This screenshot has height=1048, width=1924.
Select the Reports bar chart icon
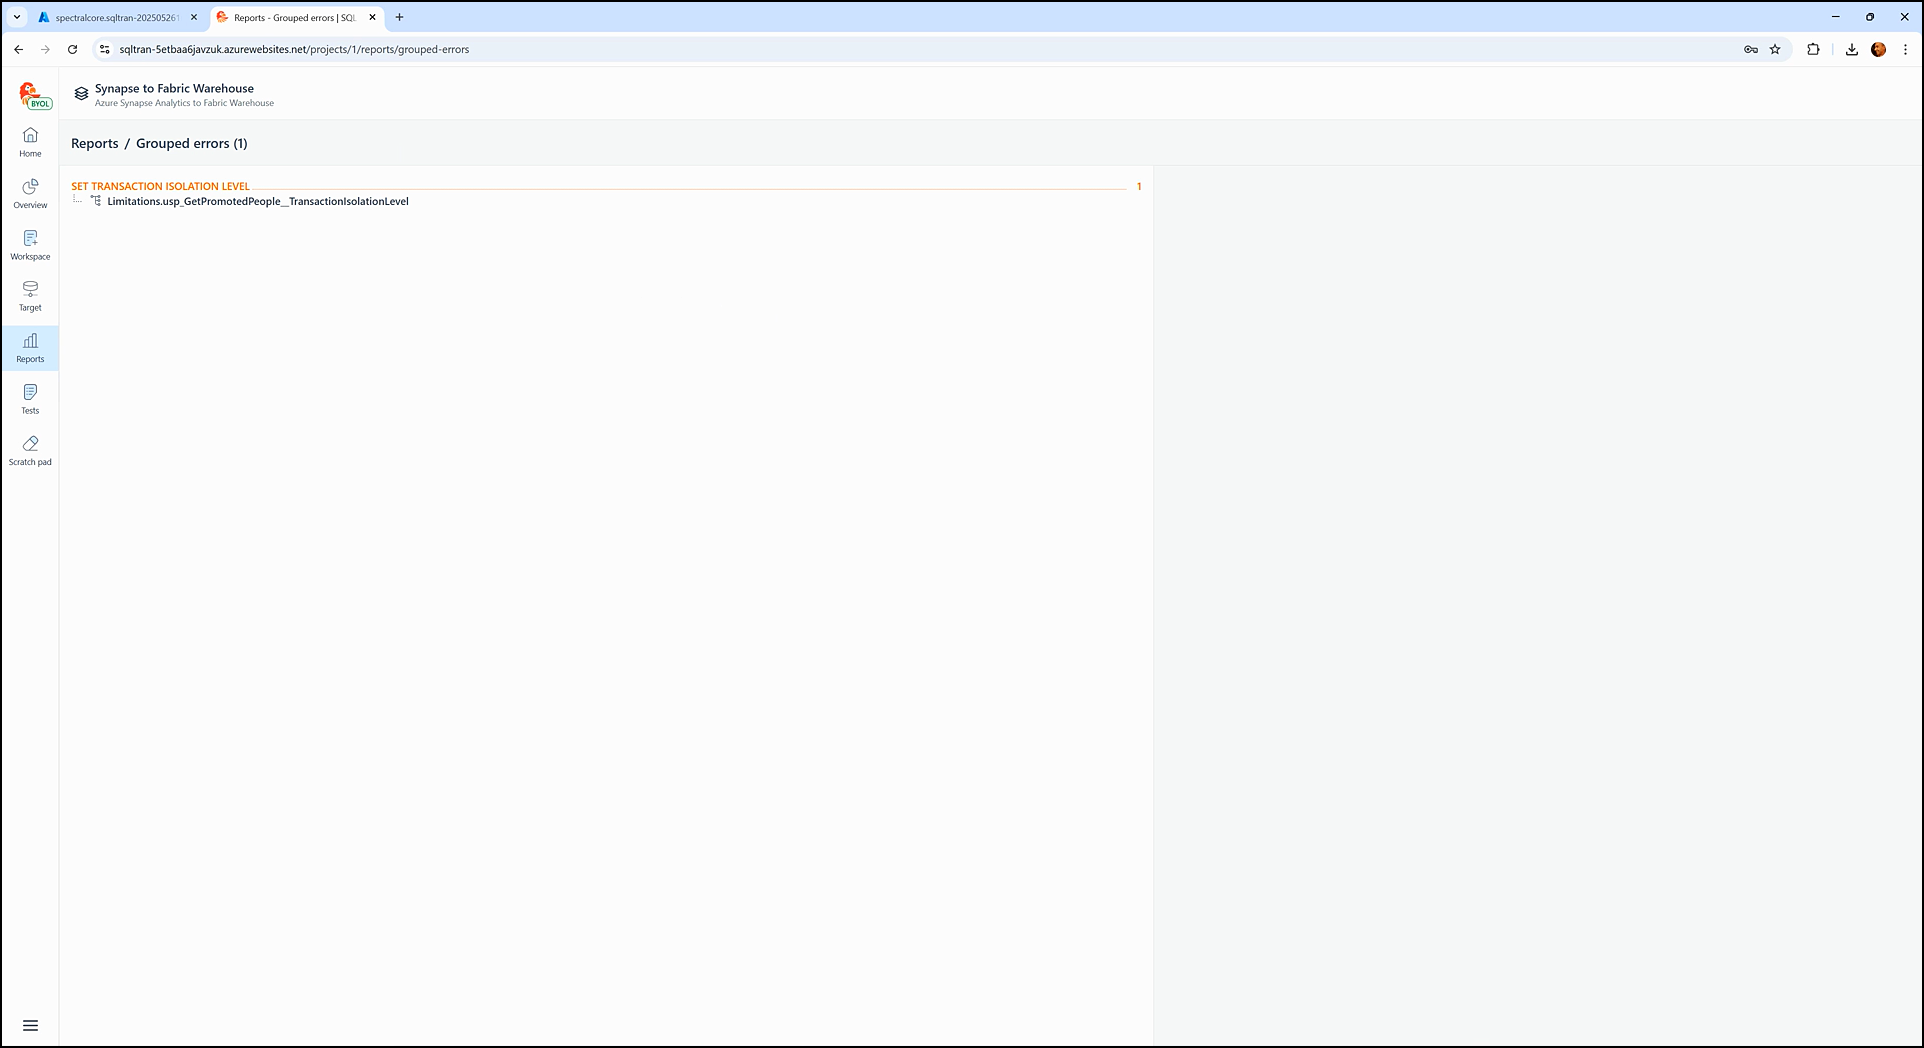[30, 348]
